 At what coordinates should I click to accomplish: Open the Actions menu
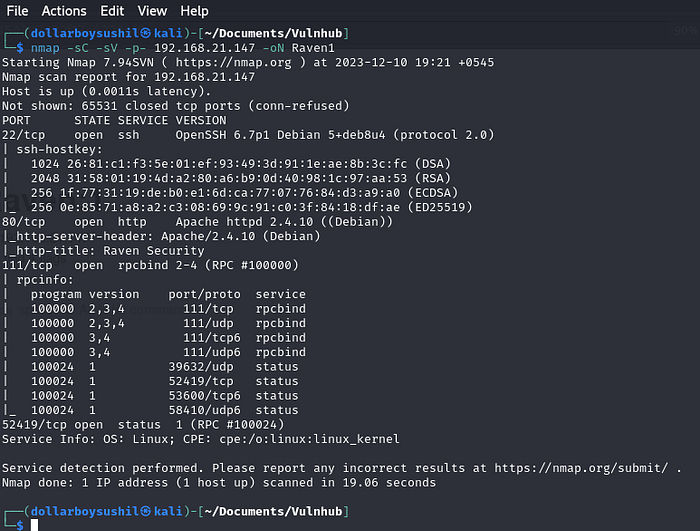64,11
